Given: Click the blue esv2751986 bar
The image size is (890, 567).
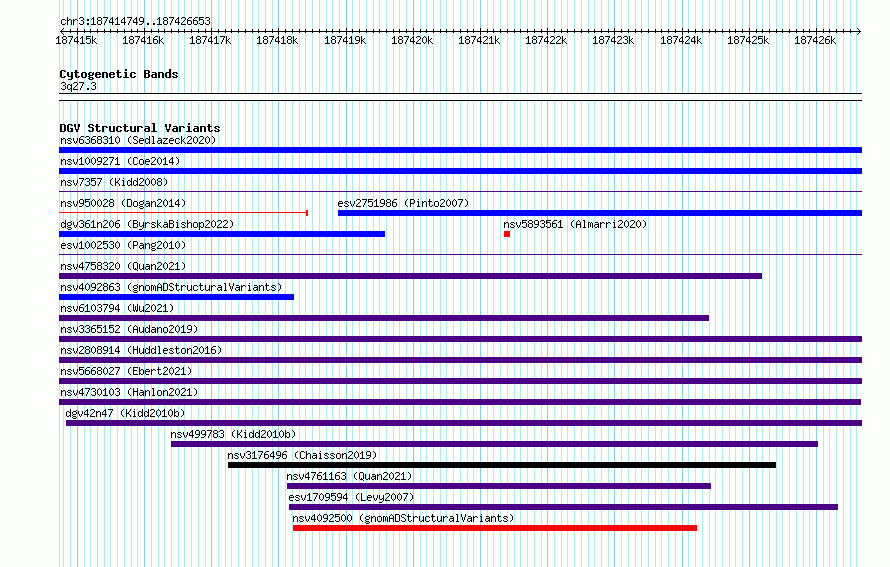Looking at the screenshot, I should pyautogui.click(x=600, y=213).
